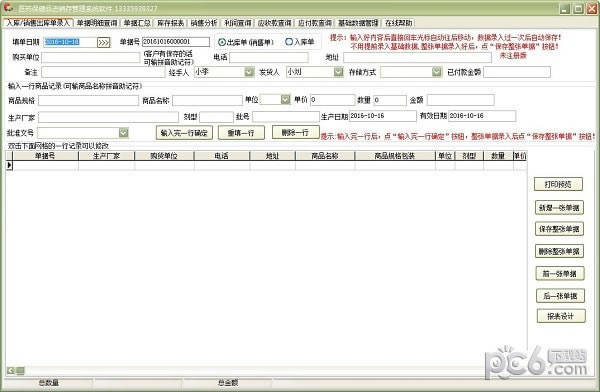The width and height of the screenshot is (600, 392).
Task: Focus the 购买单位 input field
Action: pos(91,57)
